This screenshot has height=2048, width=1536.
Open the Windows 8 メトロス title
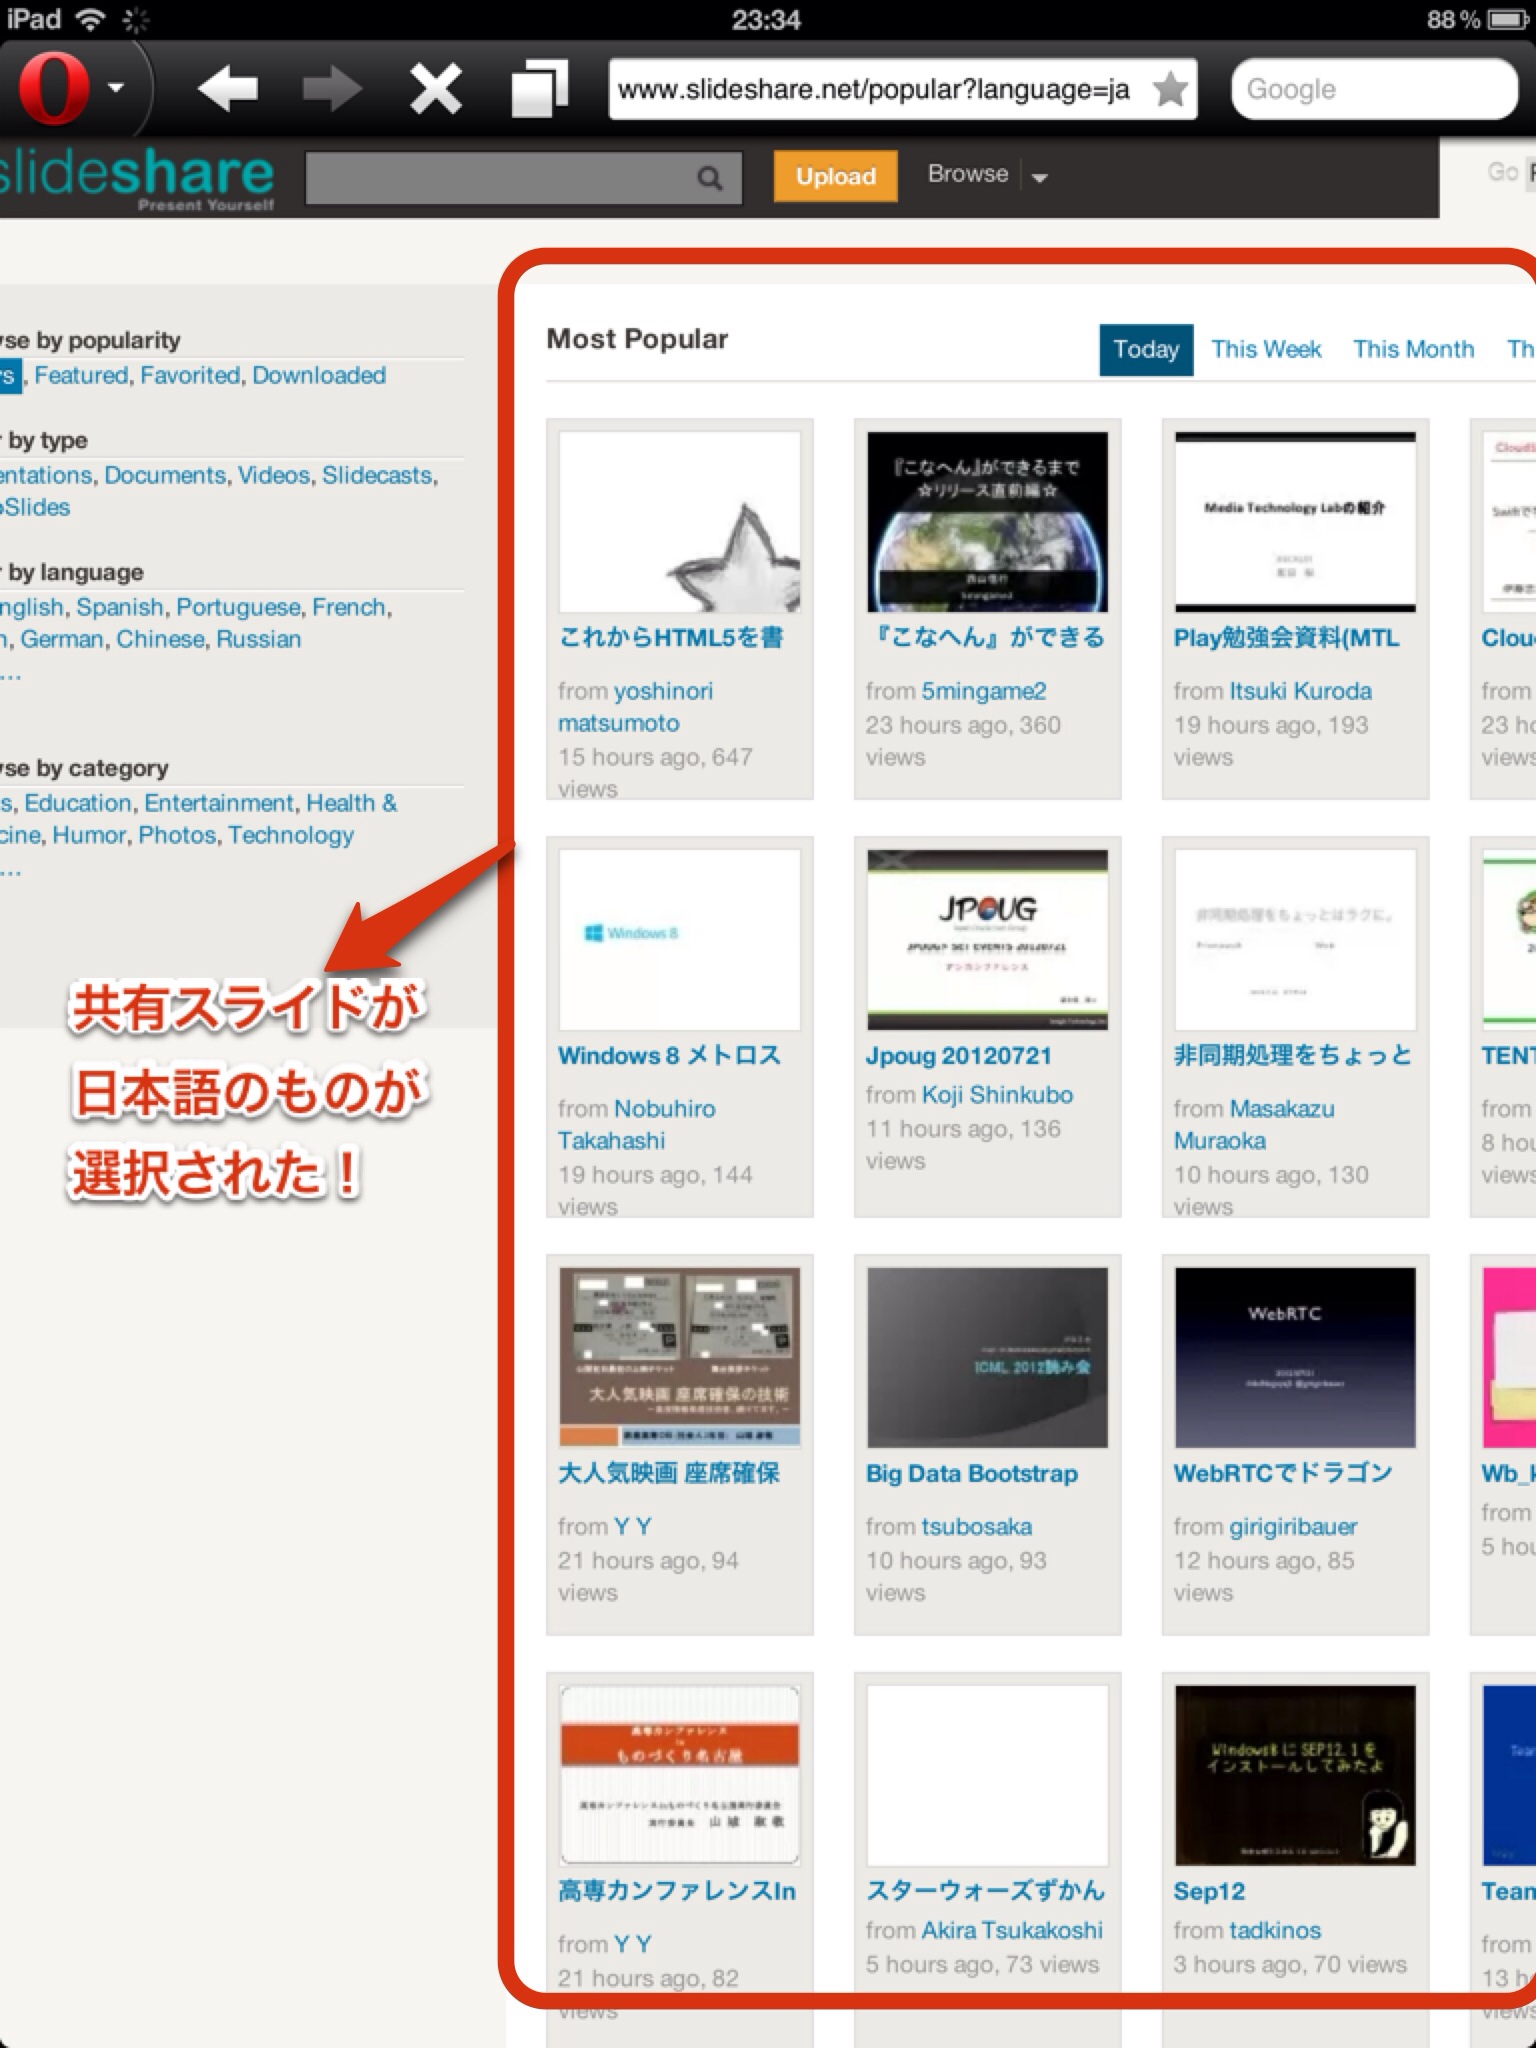point(670,1056)
